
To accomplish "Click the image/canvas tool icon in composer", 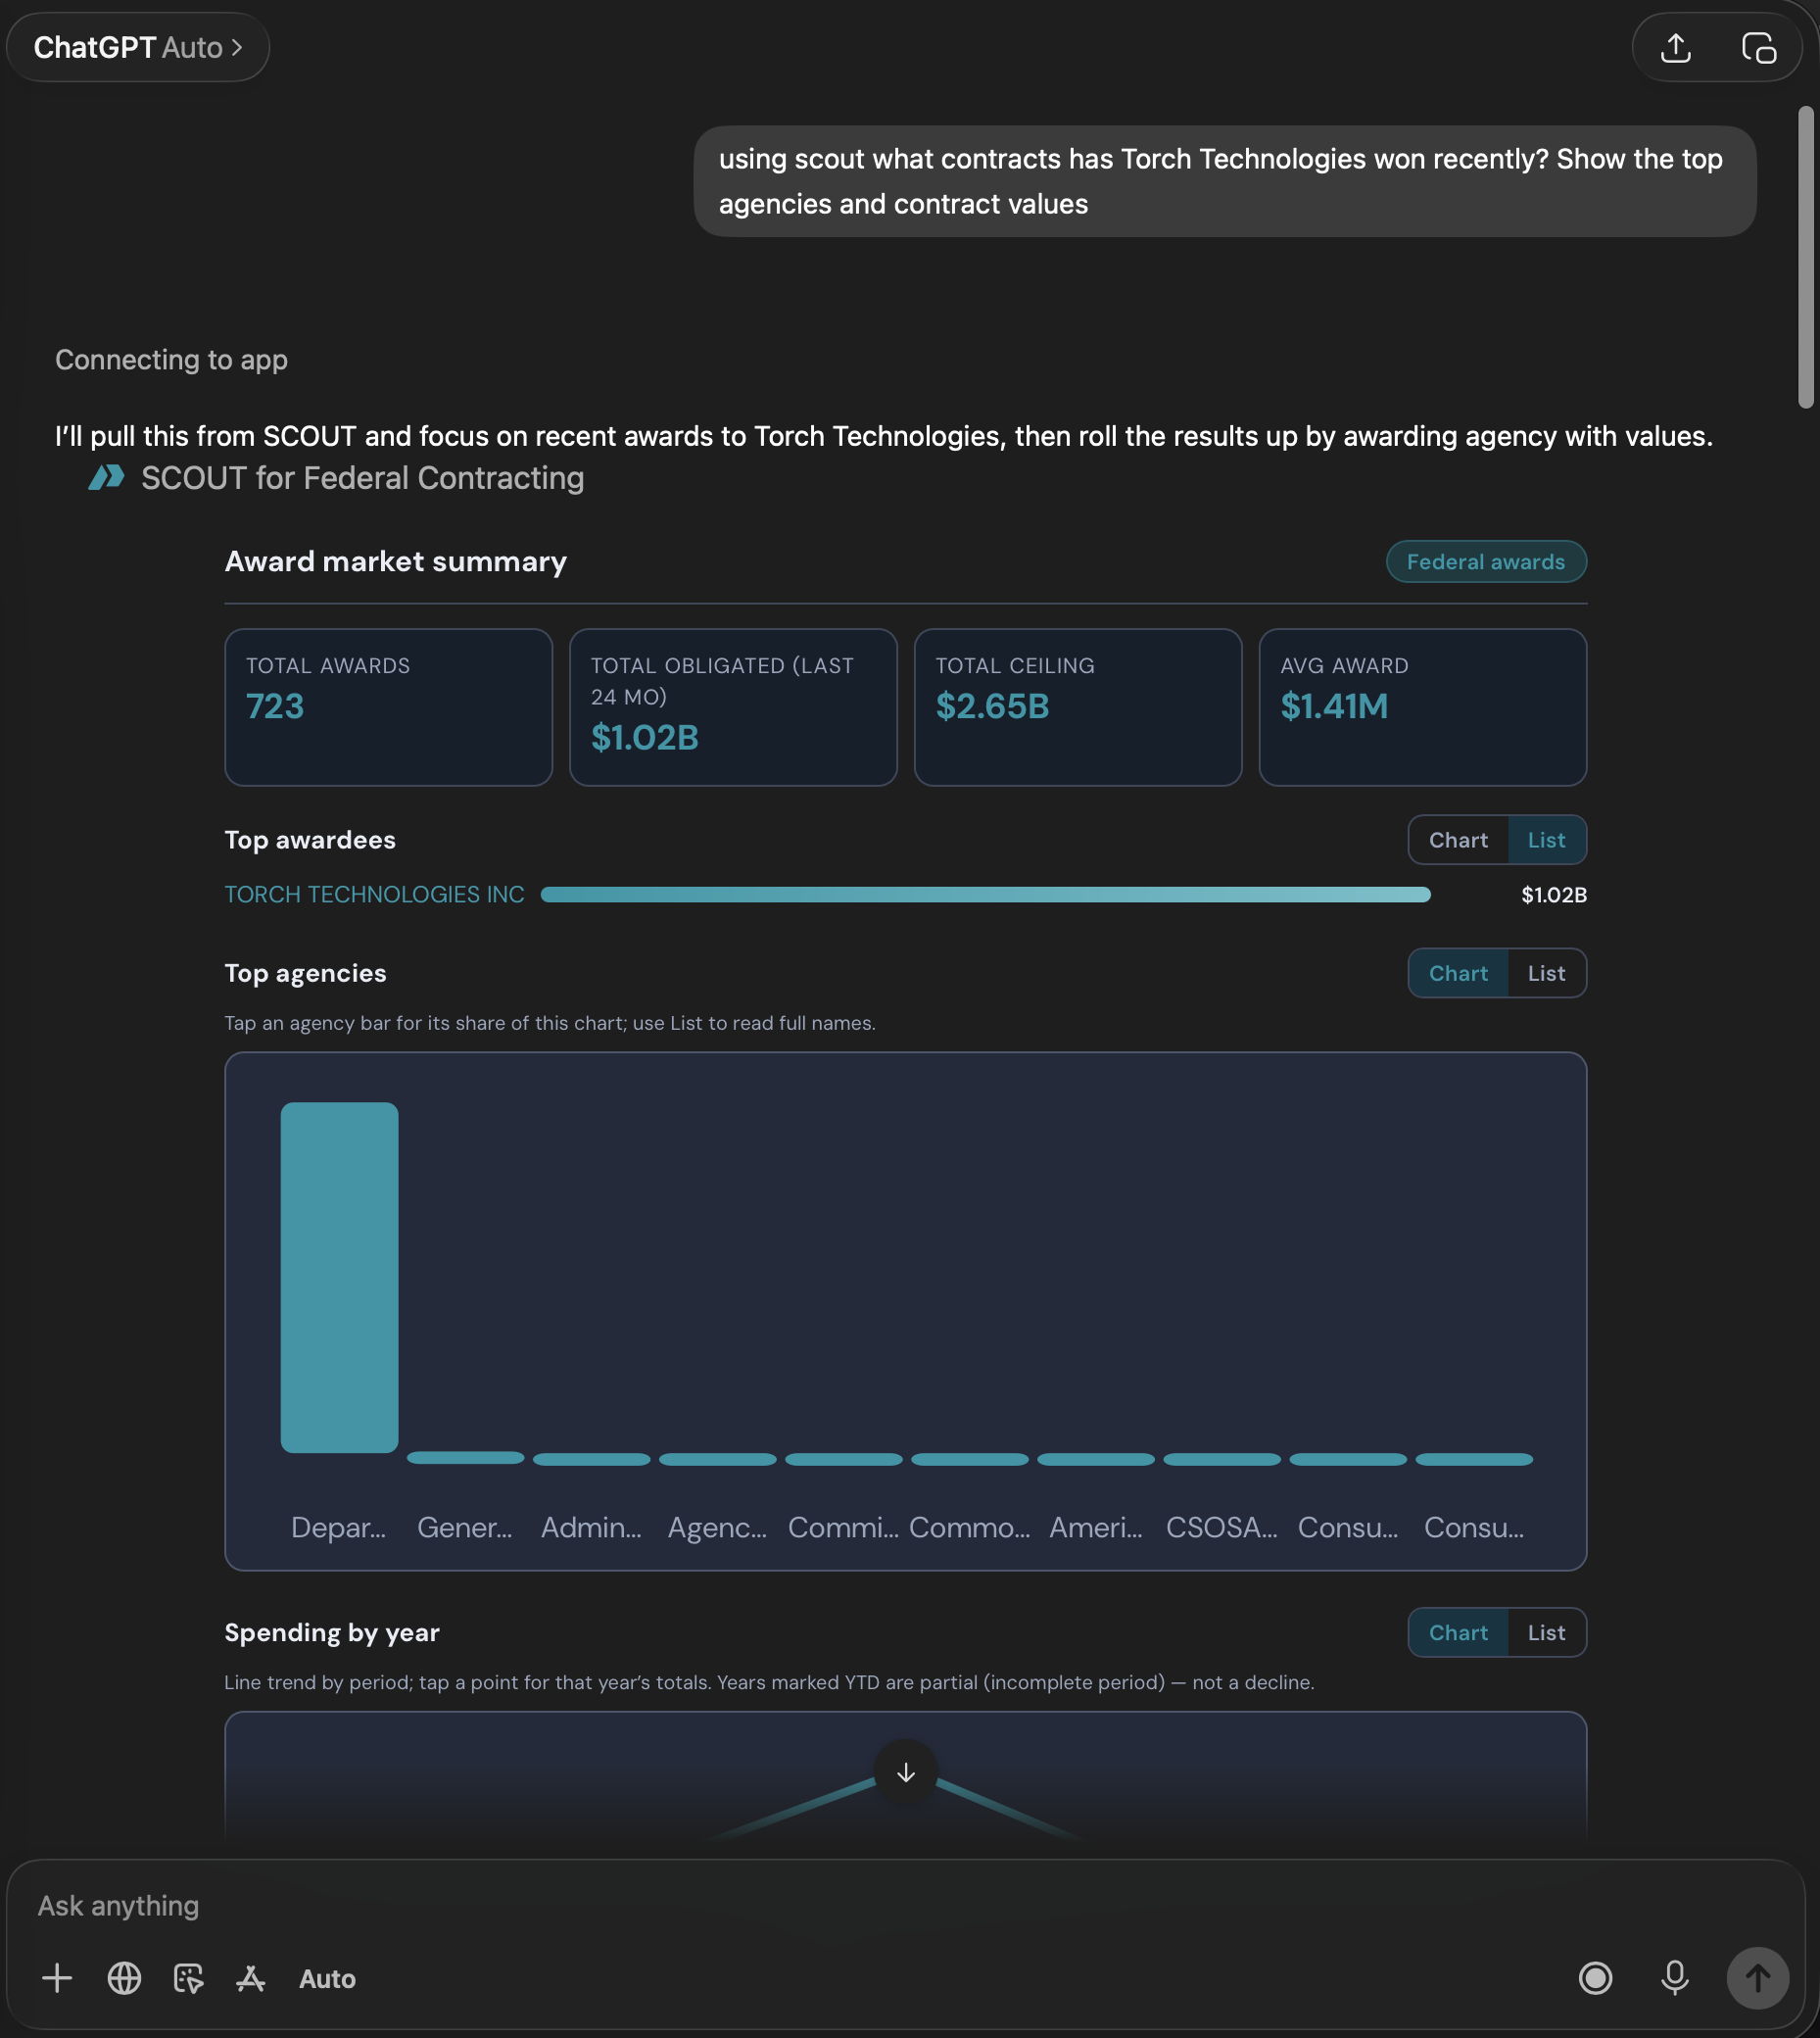I will pos(188,1978).
